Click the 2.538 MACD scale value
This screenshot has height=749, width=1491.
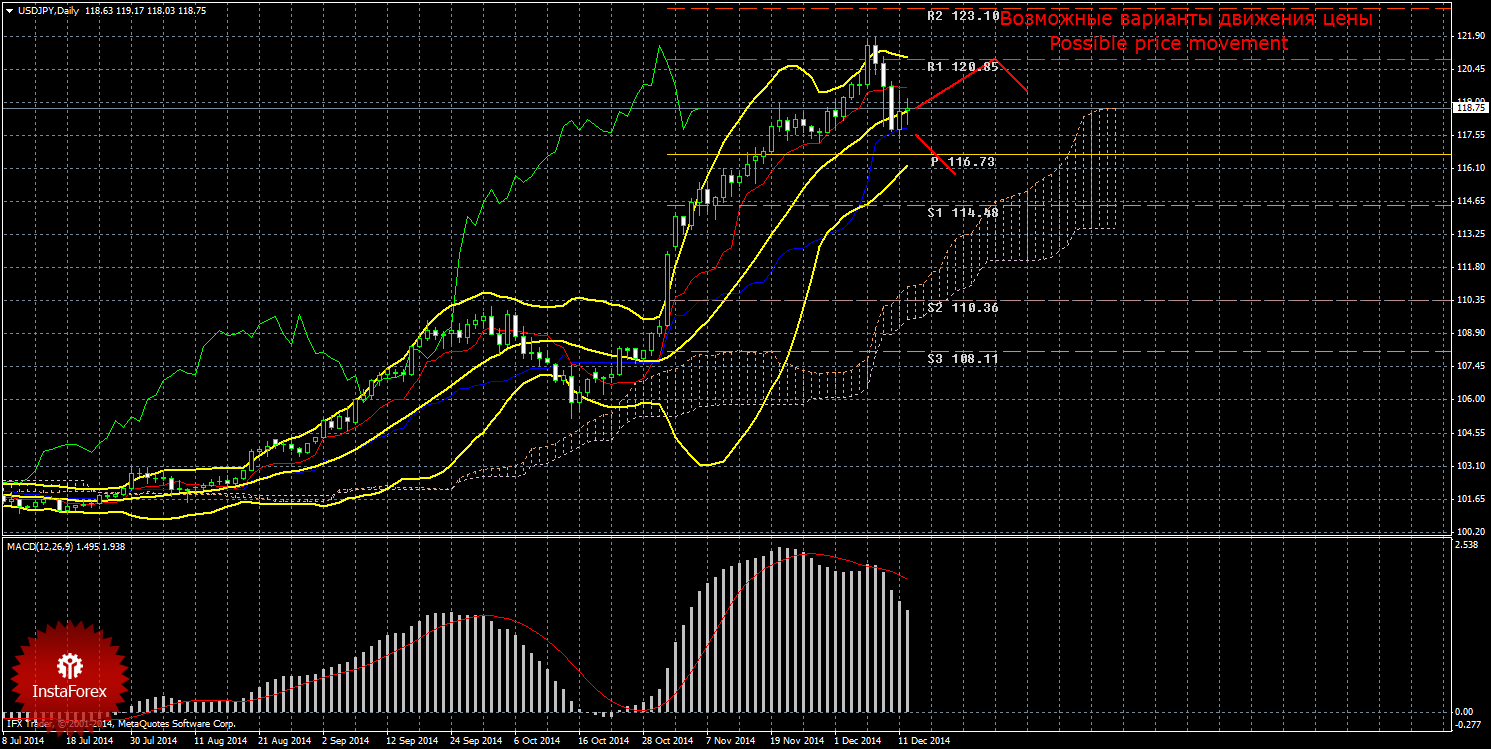[x=1466, y=546]
